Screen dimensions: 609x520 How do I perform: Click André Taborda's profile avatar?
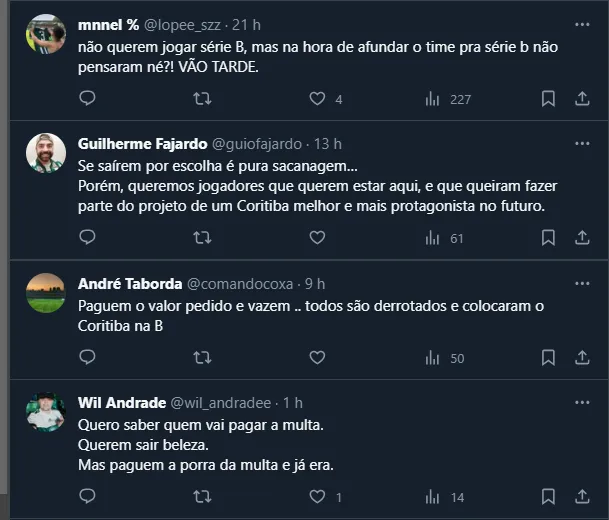point(46,292)
